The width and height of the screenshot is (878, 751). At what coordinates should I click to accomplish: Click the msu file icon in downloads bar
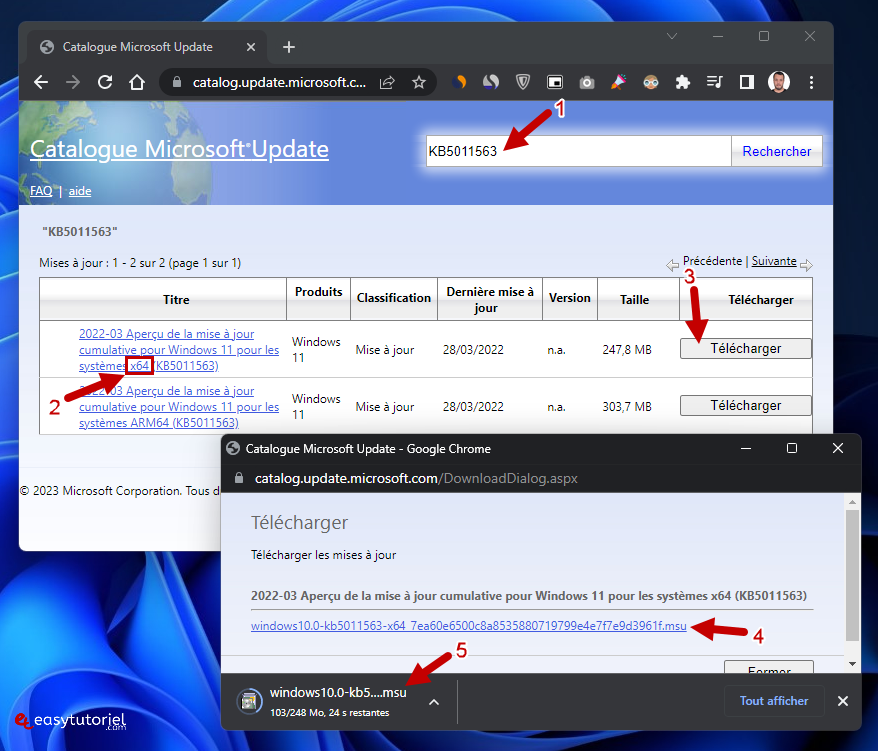click(x=249, y=701)
